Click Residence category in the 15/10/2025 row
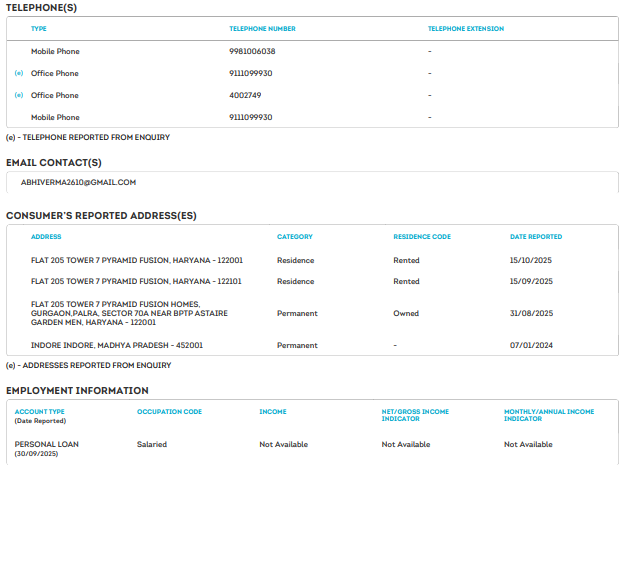 tap(296, 260)
